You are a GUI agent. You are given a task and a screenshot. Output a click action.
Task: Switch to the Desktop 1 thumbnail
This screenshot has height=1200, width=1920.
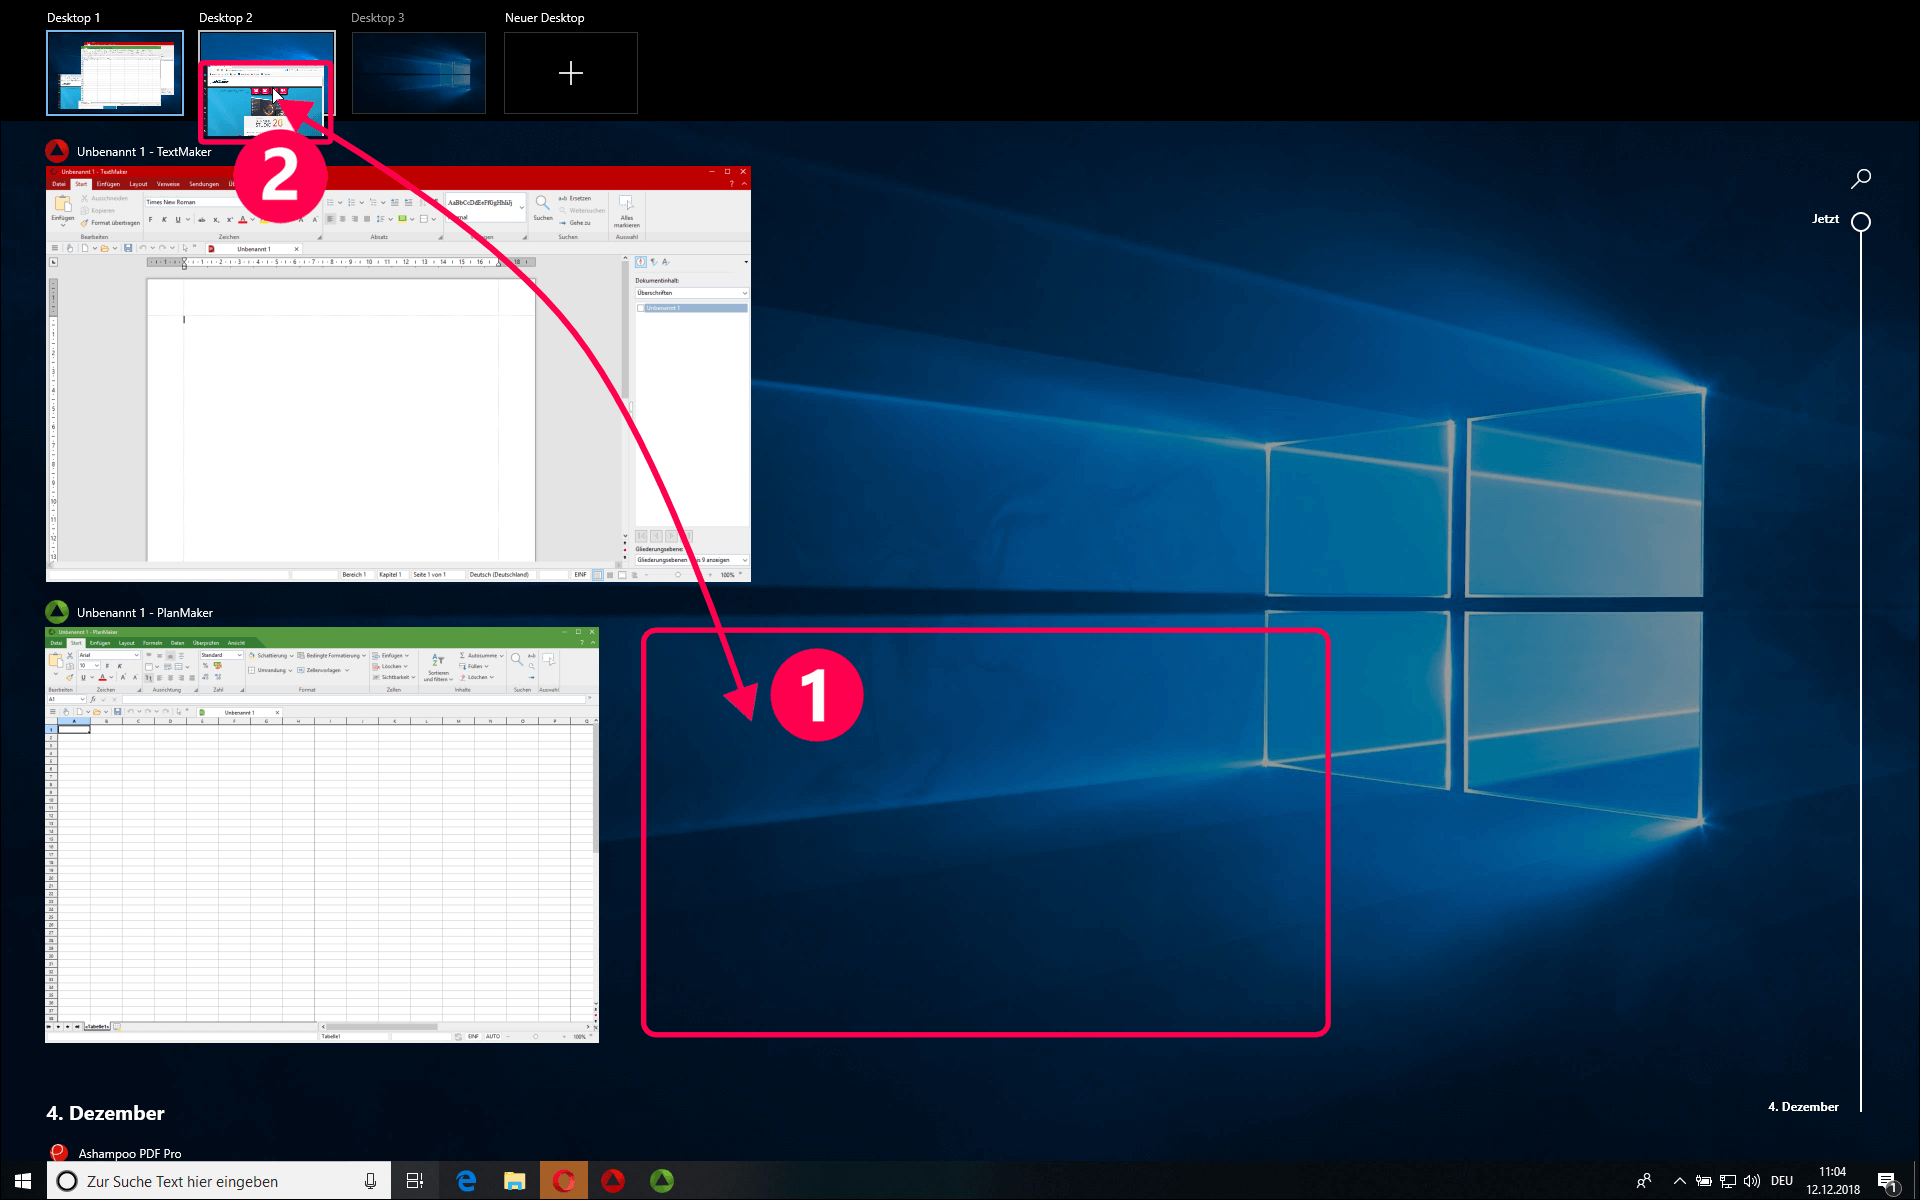point(115,73)
